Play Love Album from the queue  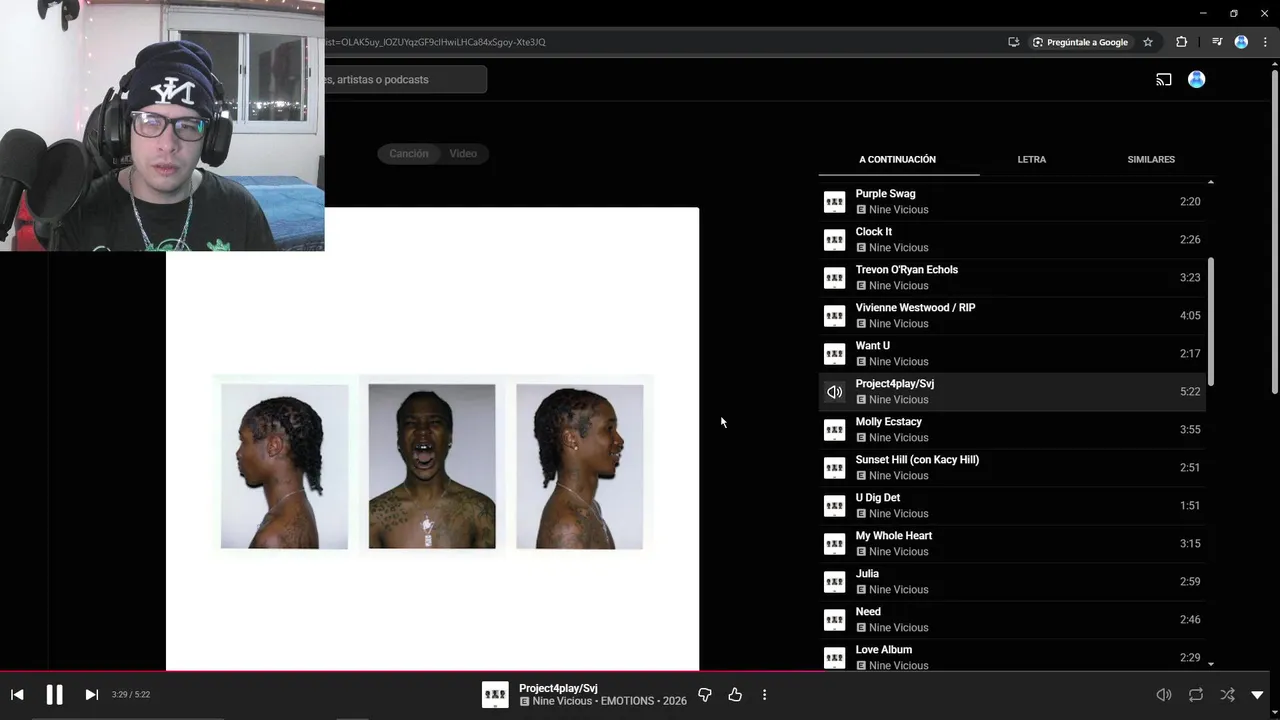pyautogui.click(x=1012, y=656)
